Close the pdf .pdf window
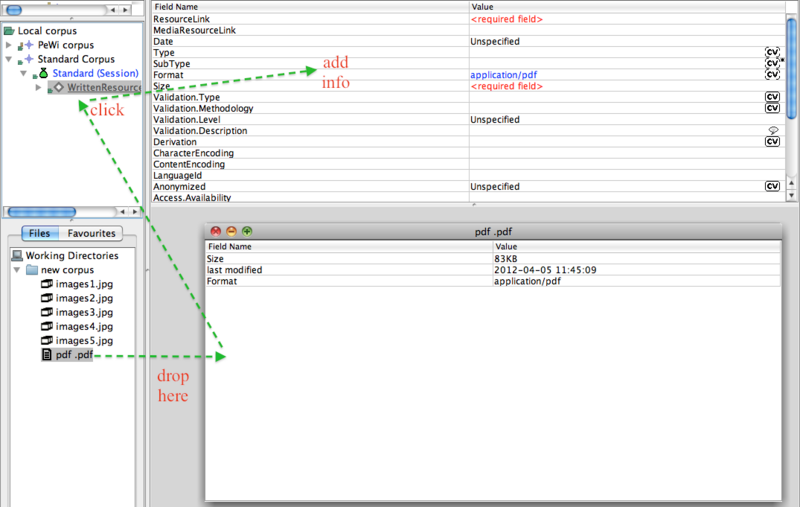 click(216, 232)
